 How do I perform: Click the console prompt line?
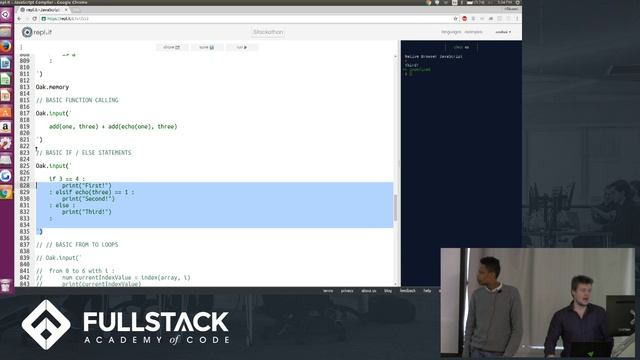[x=409, y=74]
